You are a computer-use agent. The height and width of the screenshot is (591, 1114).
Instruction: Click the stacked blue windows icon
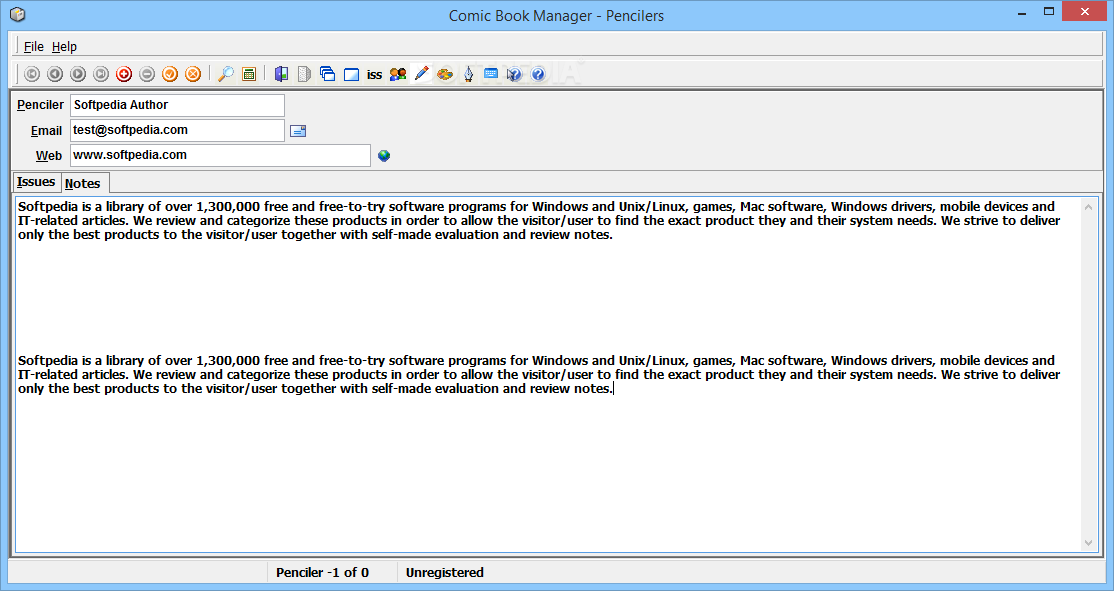328,74
